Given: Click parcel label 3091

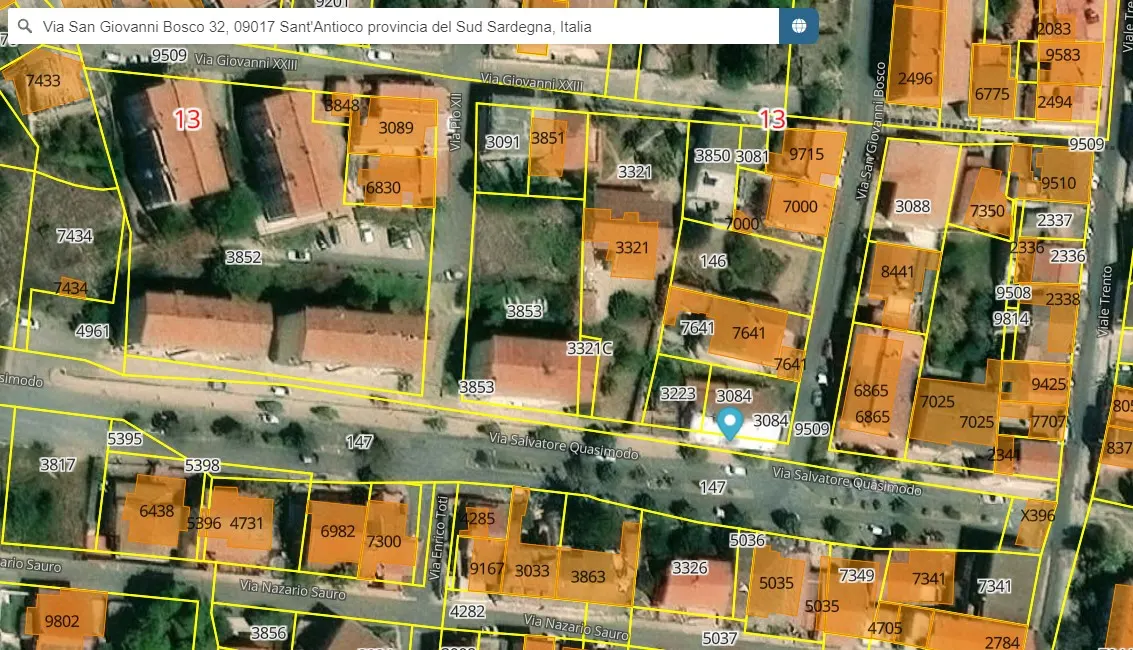Looking at the screenshot, I should pos(502,142).
